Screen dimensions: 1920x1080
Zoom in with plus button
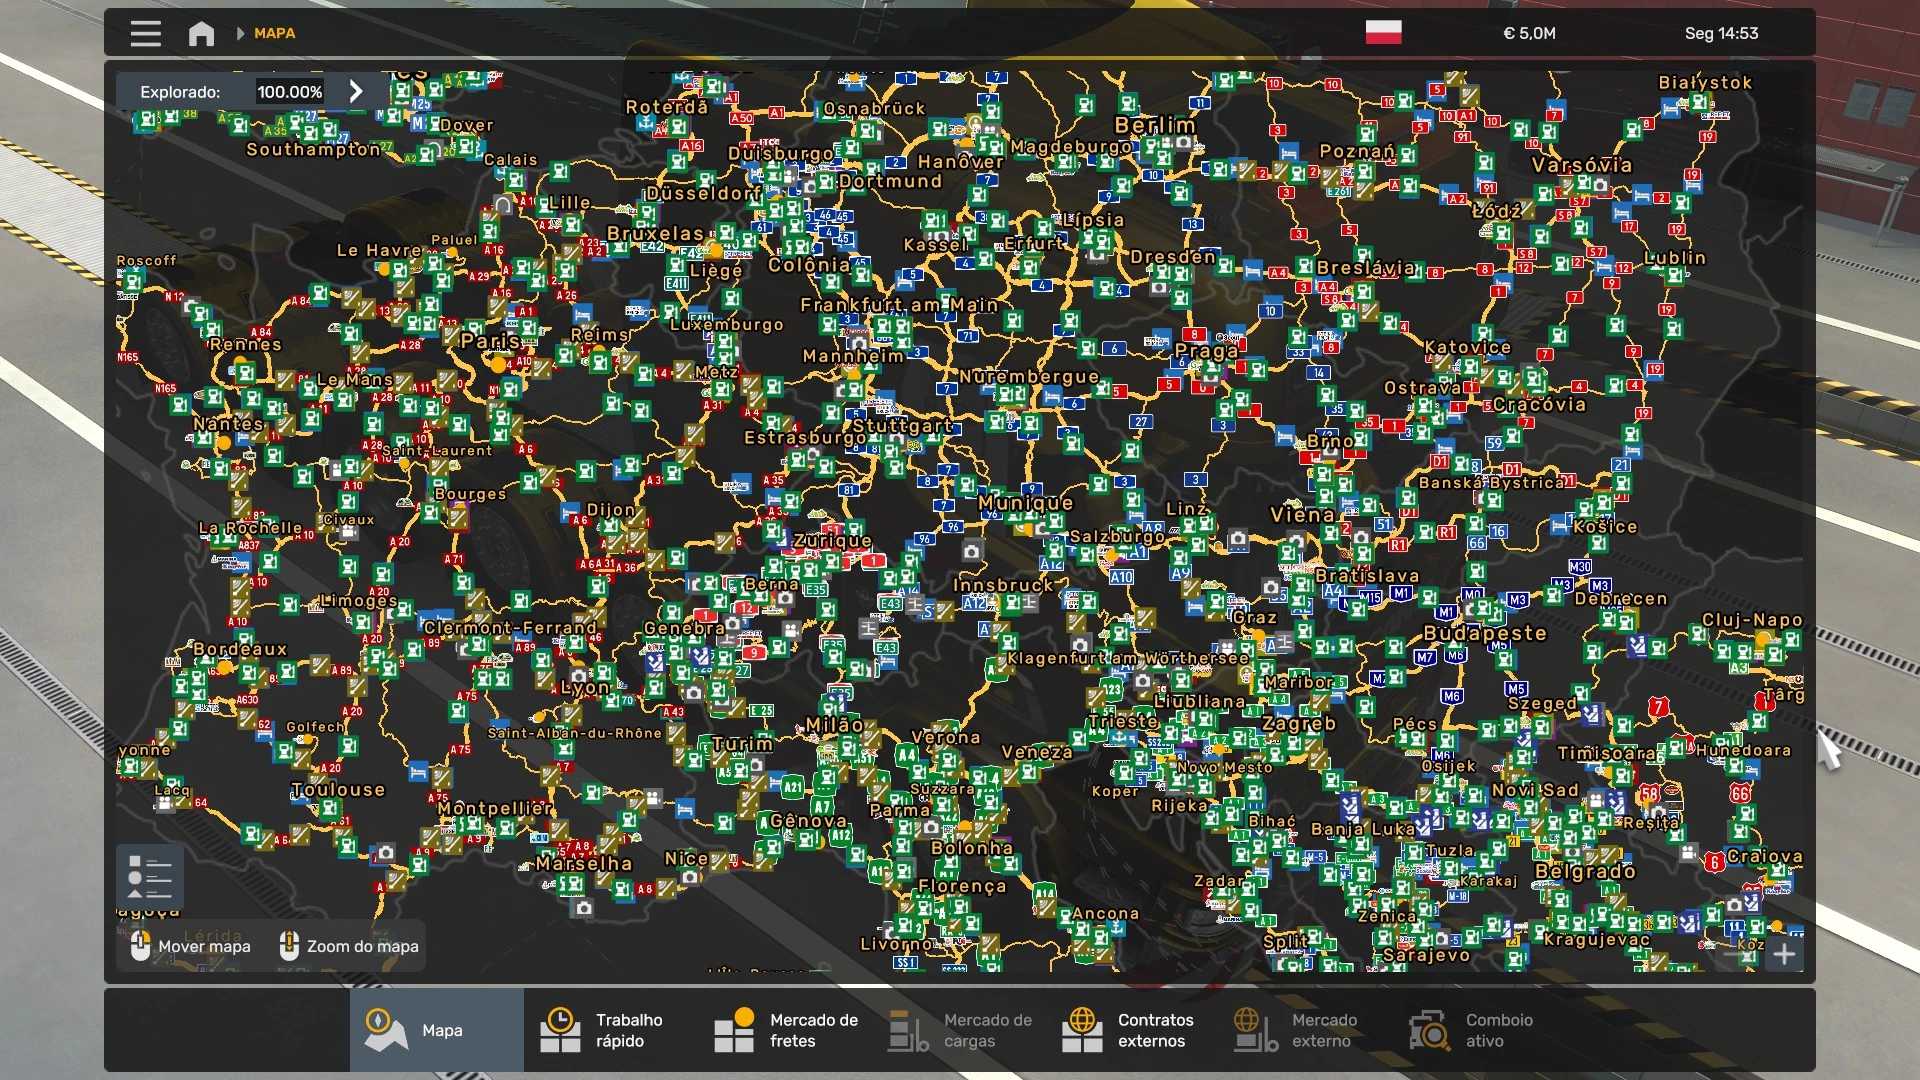(x=1785, y=954)
